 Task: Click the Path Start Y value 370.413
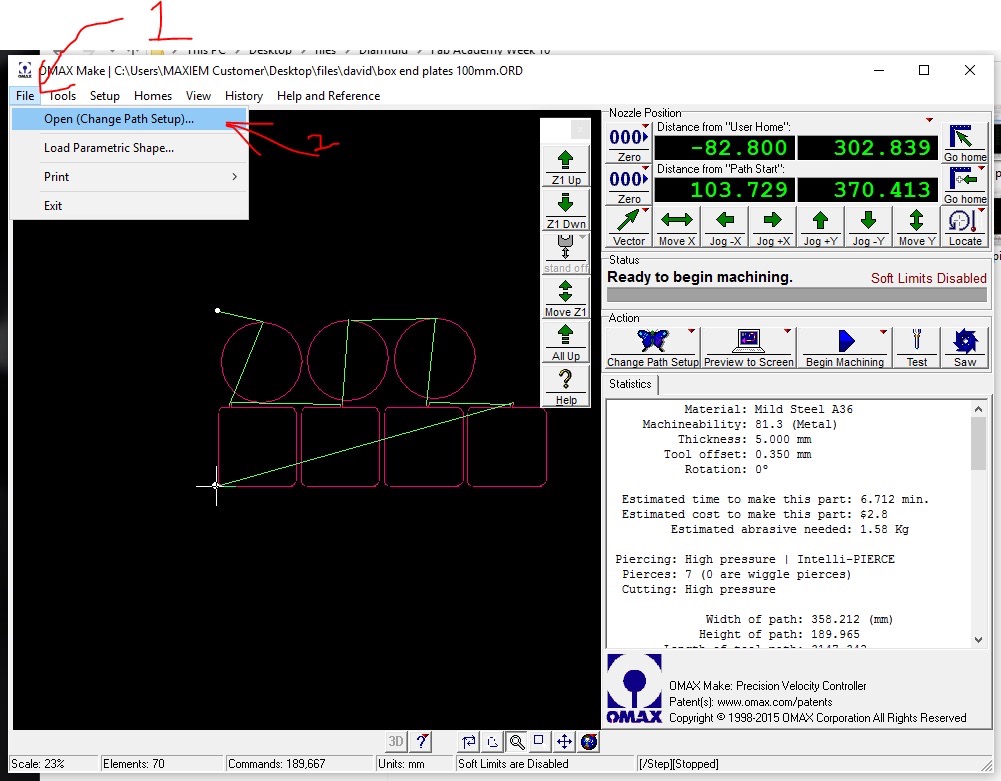click(868, 190)
